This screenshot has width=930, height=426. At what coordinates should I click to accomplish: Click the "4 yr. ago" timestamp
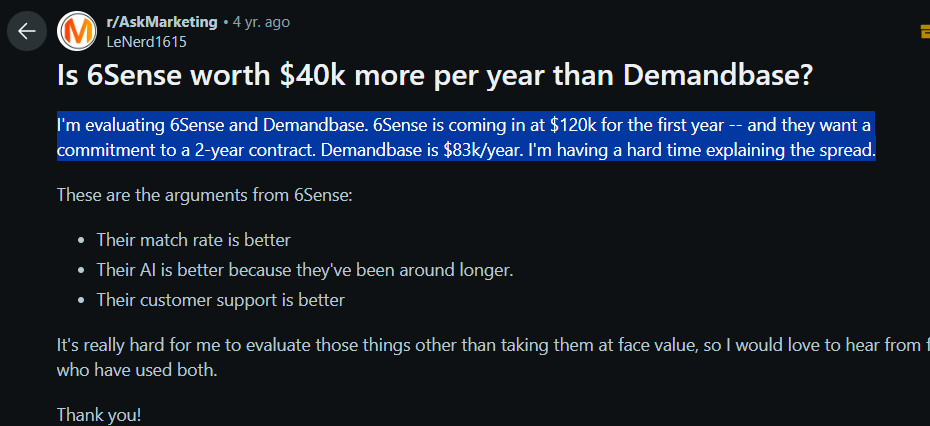click(x=261, y=22)
